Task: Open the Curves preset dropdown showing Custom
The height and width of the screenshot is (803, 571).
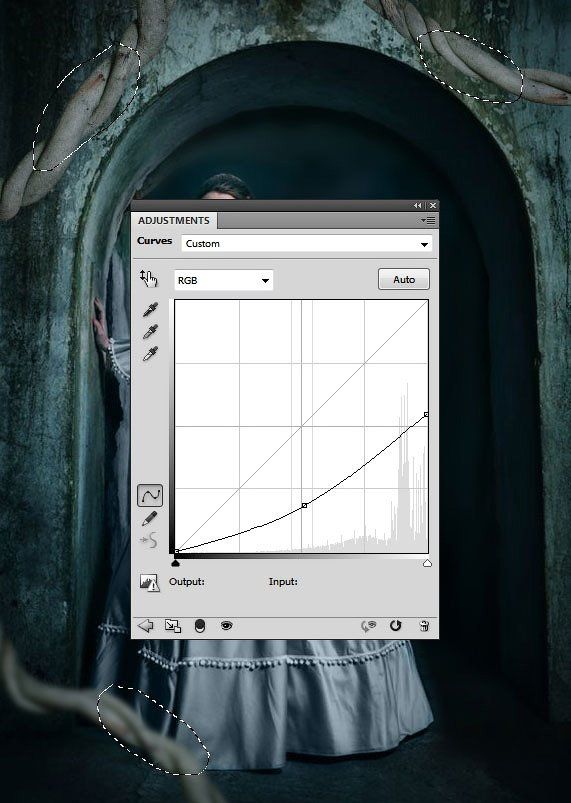Action: (306, 244)
